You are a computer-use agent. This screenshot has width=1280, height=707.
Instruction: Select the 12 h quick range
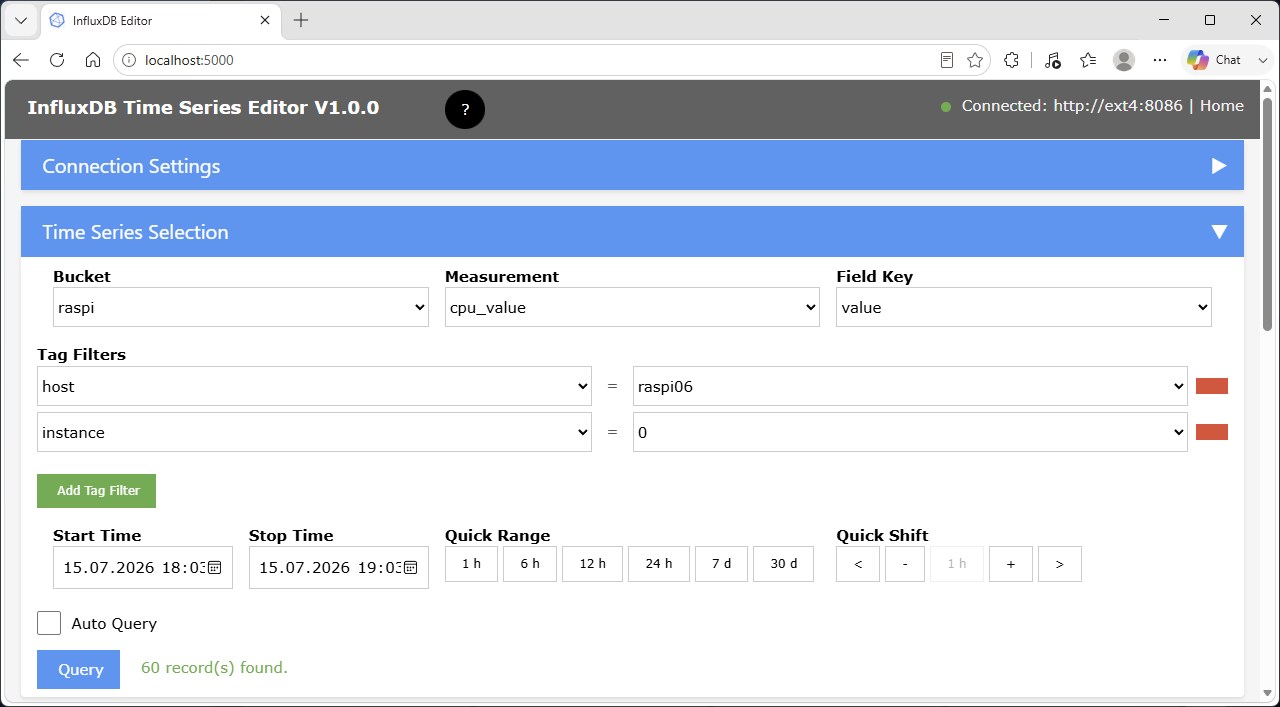[592, 564]
